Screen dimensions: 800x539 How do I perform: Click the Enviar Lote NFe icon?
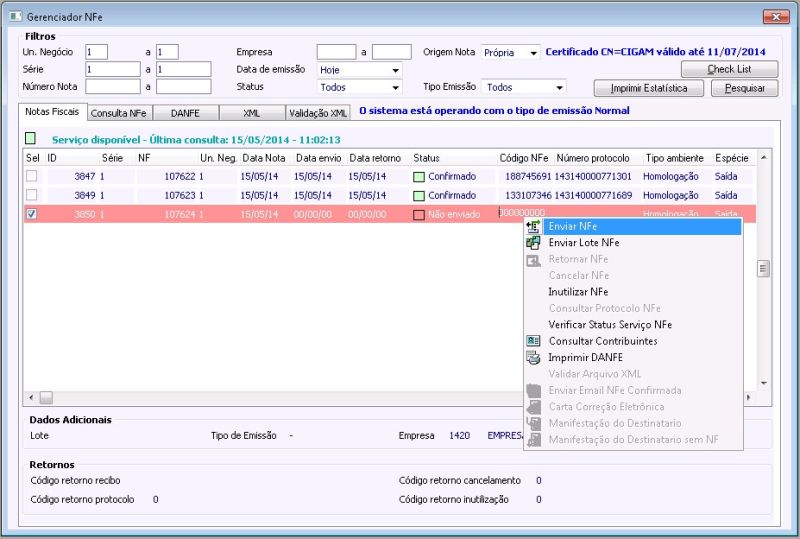point(533,243)
